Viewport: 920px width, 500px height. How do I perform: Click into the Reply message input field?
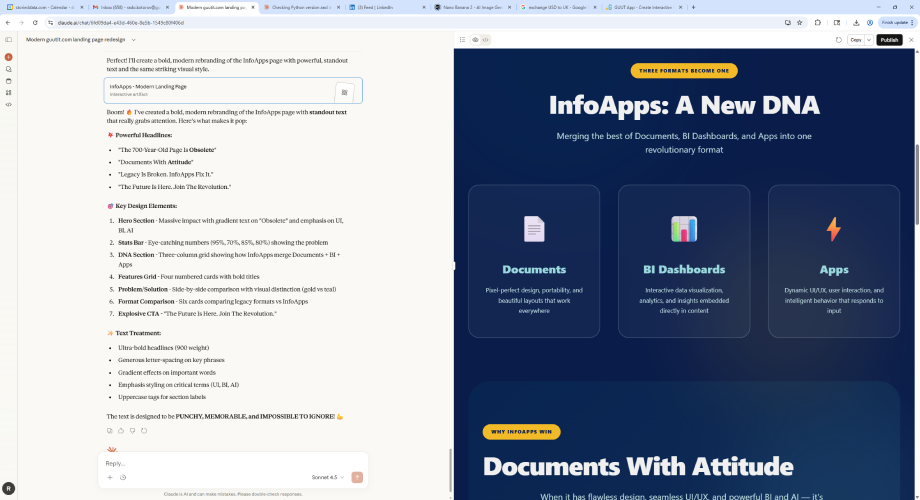(230, 463)
